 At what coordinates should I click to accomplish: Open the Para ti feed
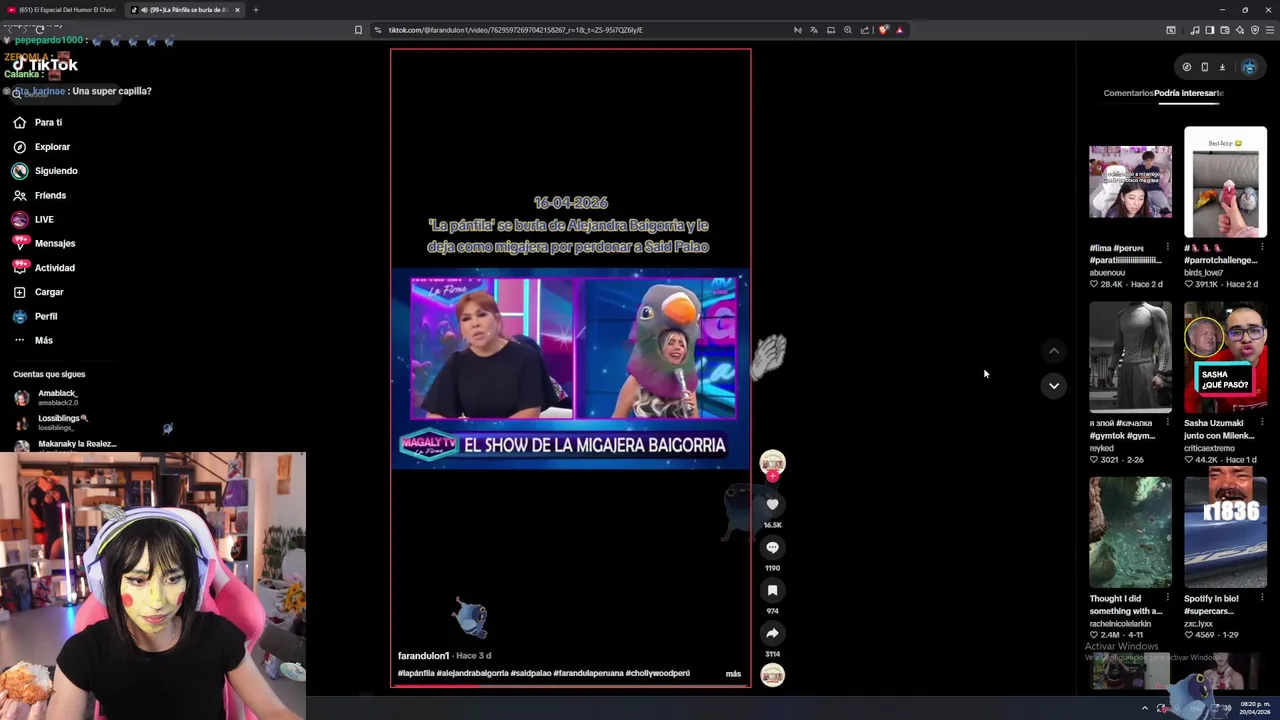point(38,122)
